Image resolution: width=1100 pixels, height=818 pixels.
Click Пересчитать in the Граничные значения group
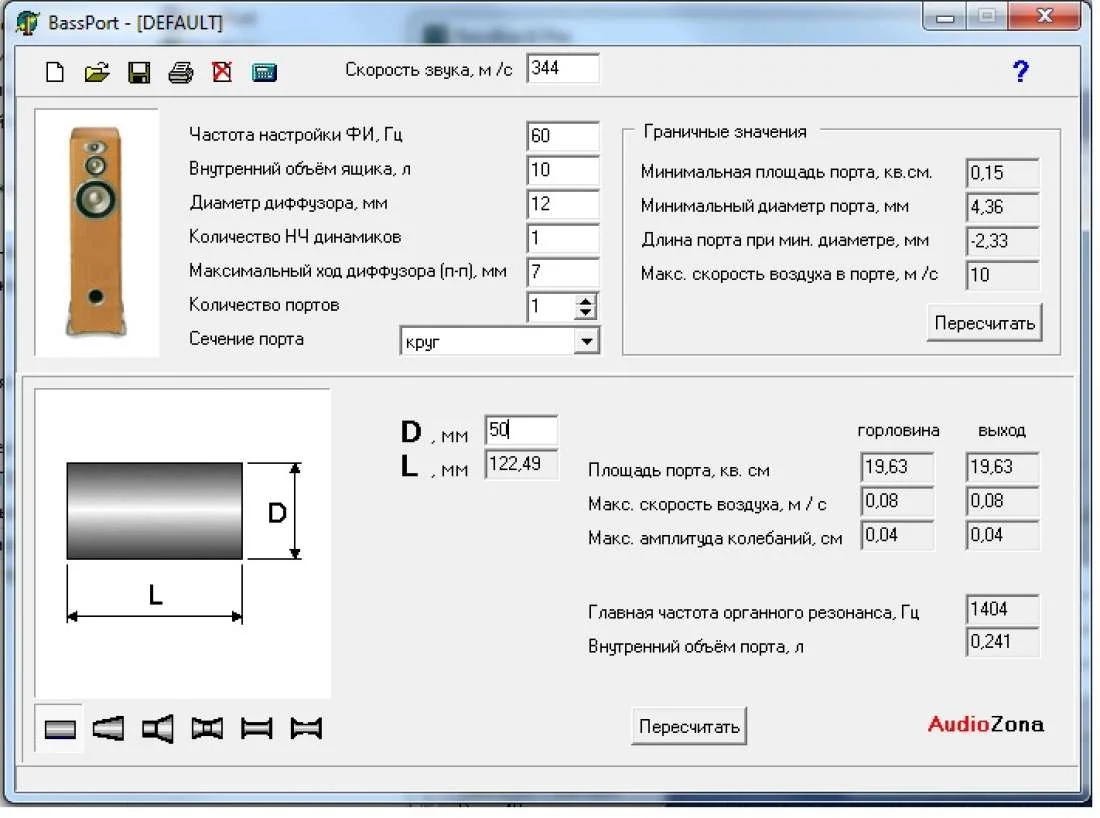(x=984, y=323)
